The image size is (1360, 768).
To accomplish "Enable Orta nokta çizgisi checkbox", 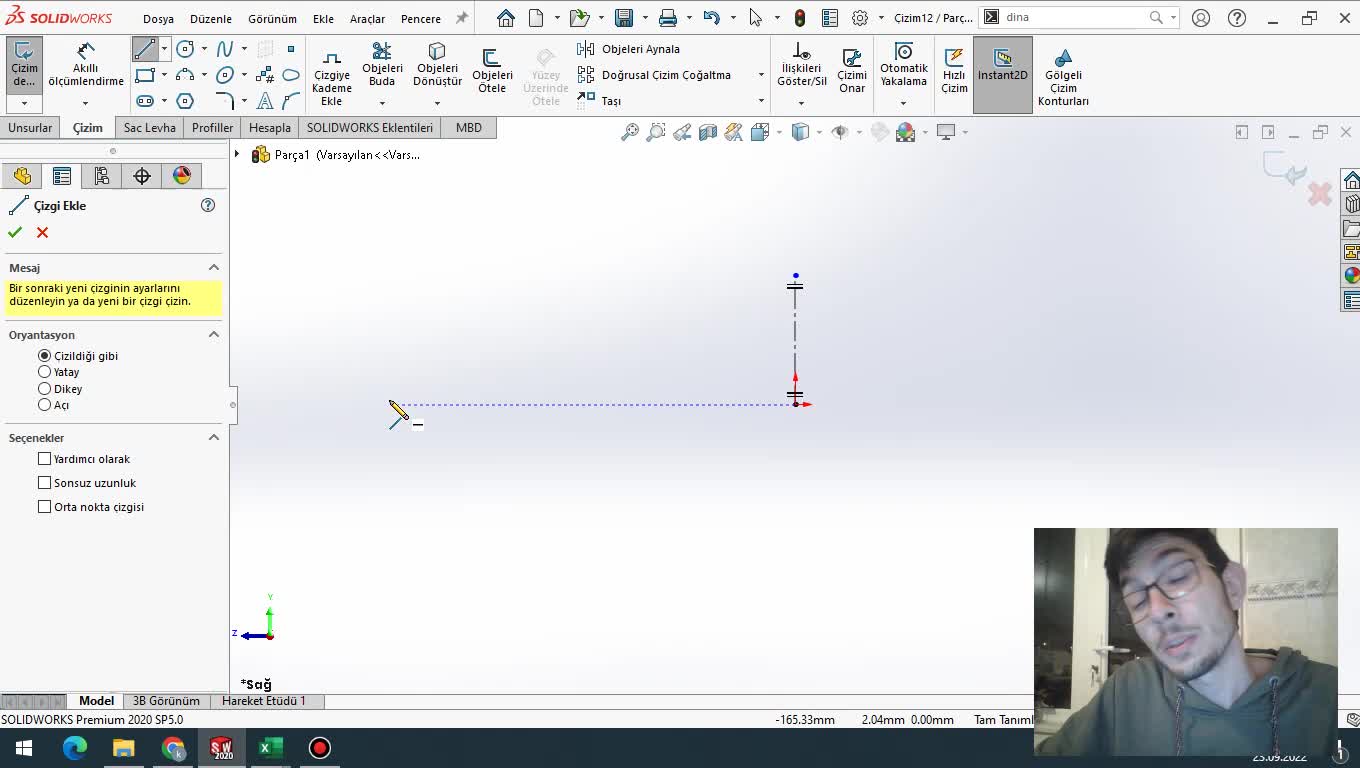I will pos(44,507).
